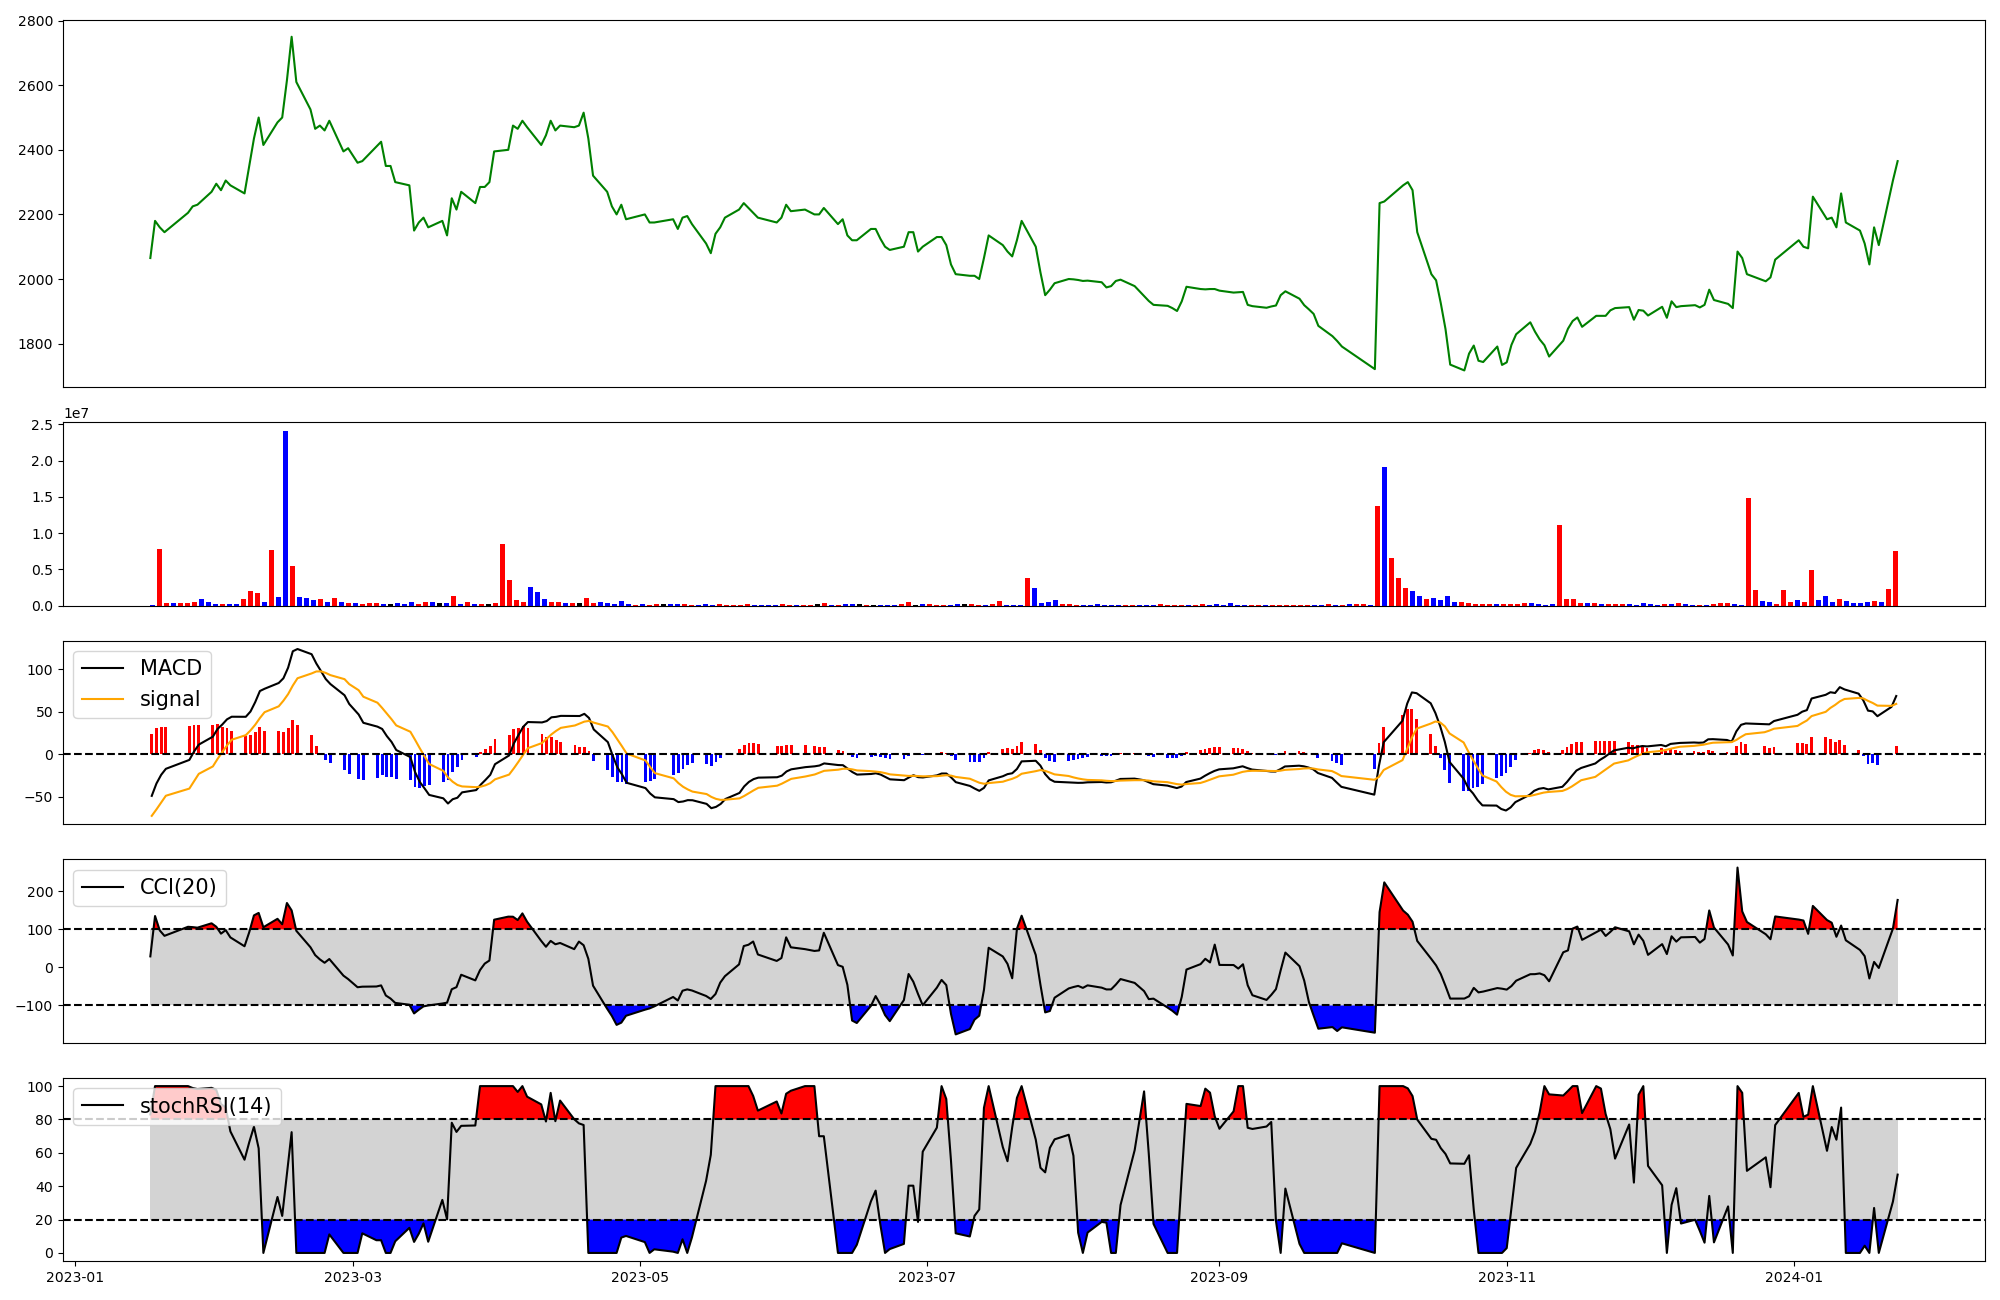Screen dimensions: 2000x1300
Task: Click the 2800 price axis label
Action: coord(35,21)
